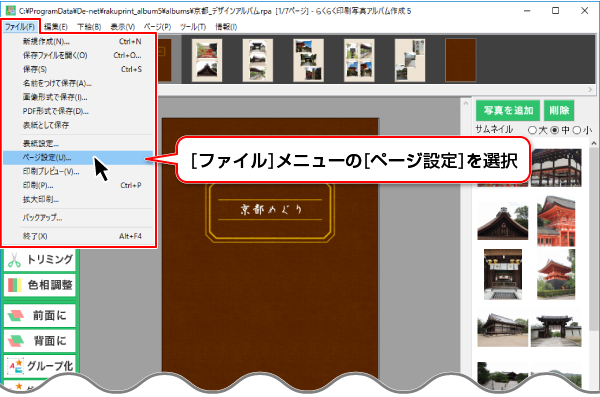
Task: Select page strip thumbnail with three stacked photos
Action: pyautogui.click(x=258, y=60)
